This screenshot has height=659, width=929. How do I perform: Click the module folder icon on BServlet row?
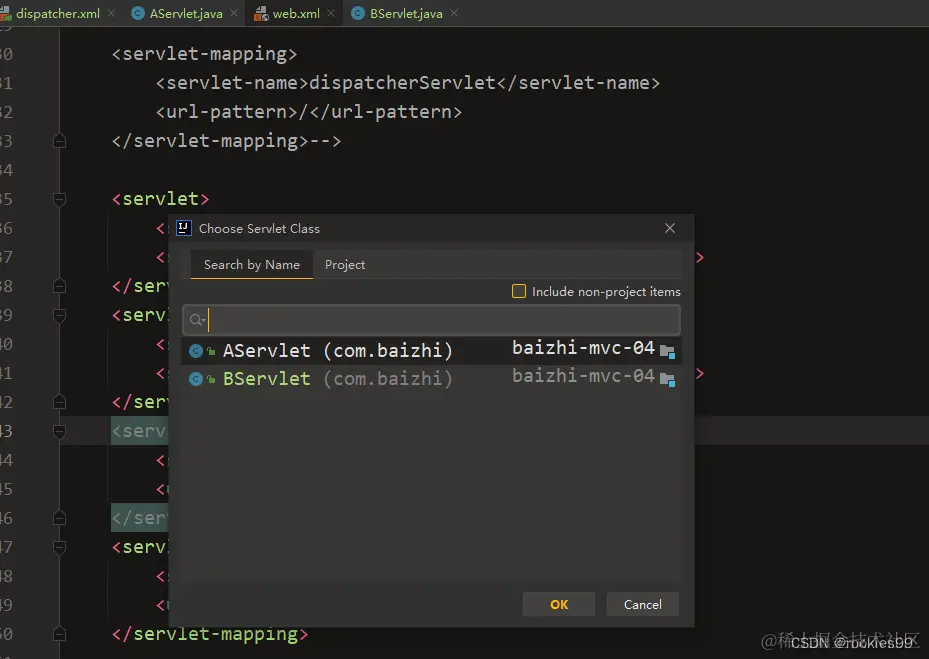pyautogui.click(x=667, y=379)
